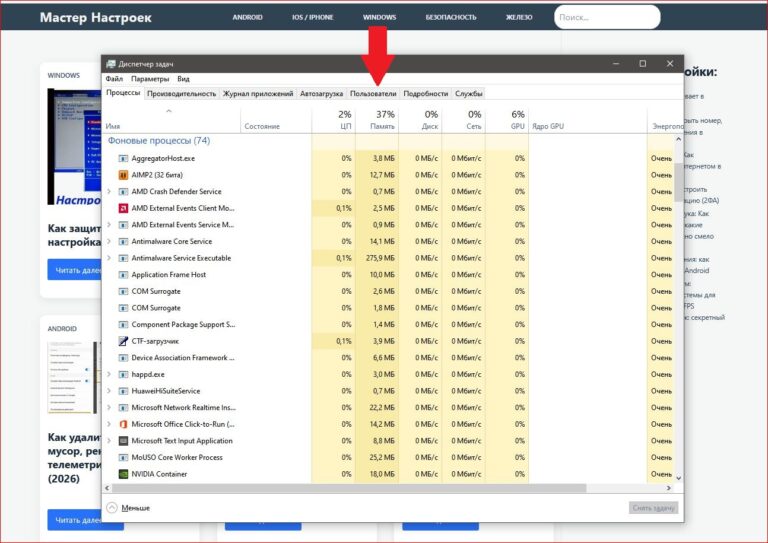Click the happd.exe process icon

point(123,374)
